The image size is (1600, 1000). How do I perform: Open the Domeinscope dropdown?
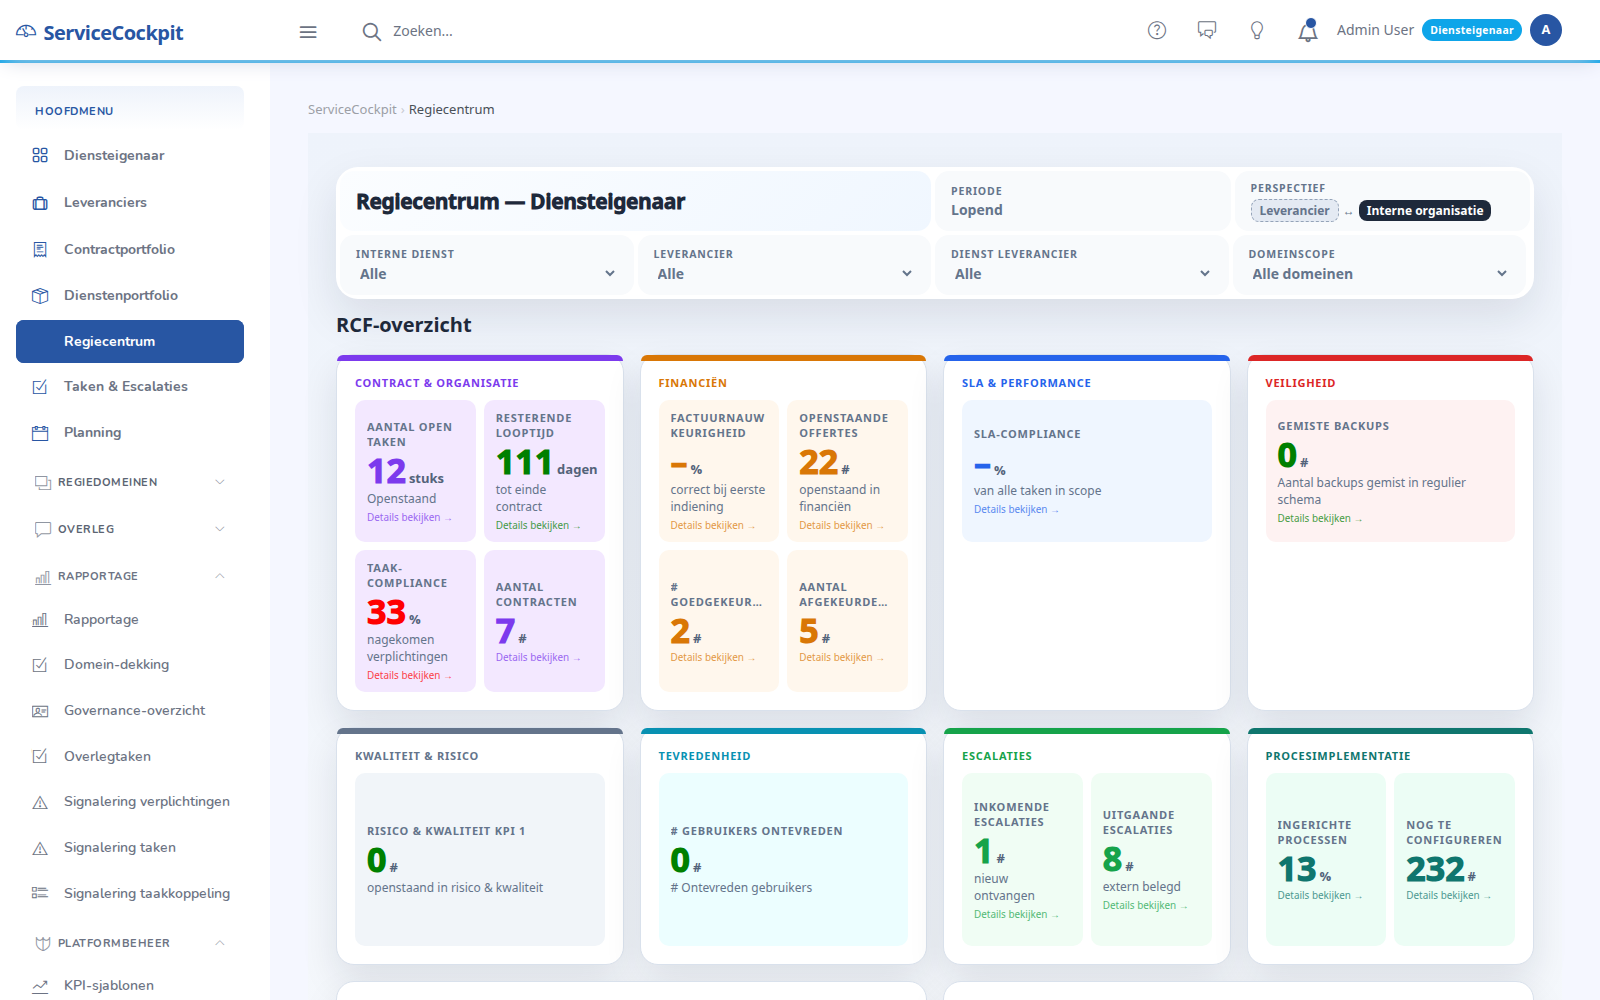coord(1380,274)
